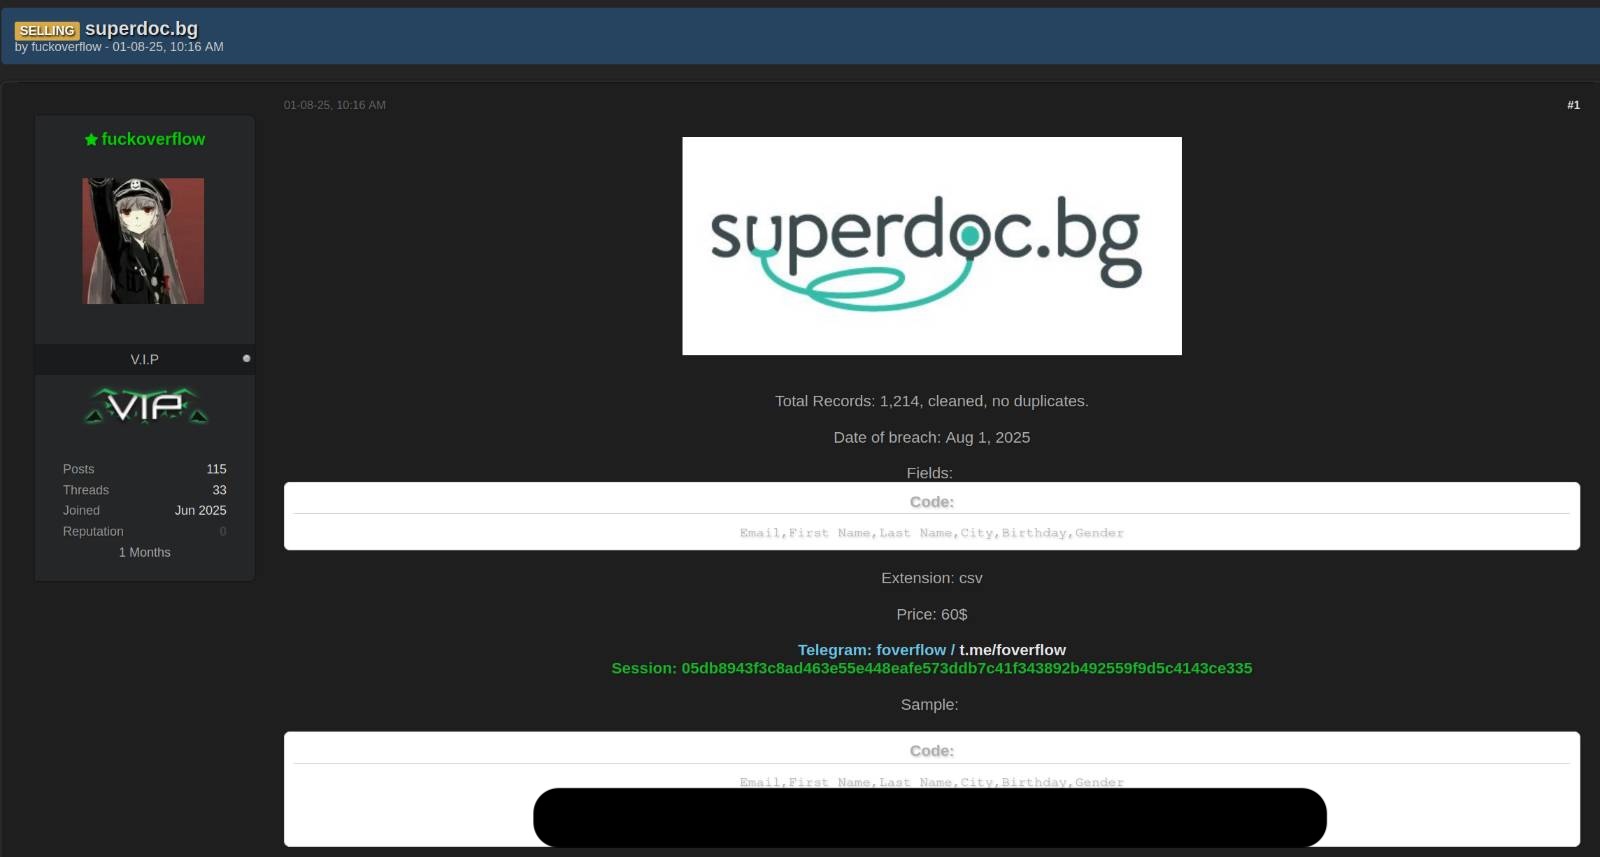The image size is (1600, 857).
Task: Click the VIP rank badge image
Action: pos(145,406)
